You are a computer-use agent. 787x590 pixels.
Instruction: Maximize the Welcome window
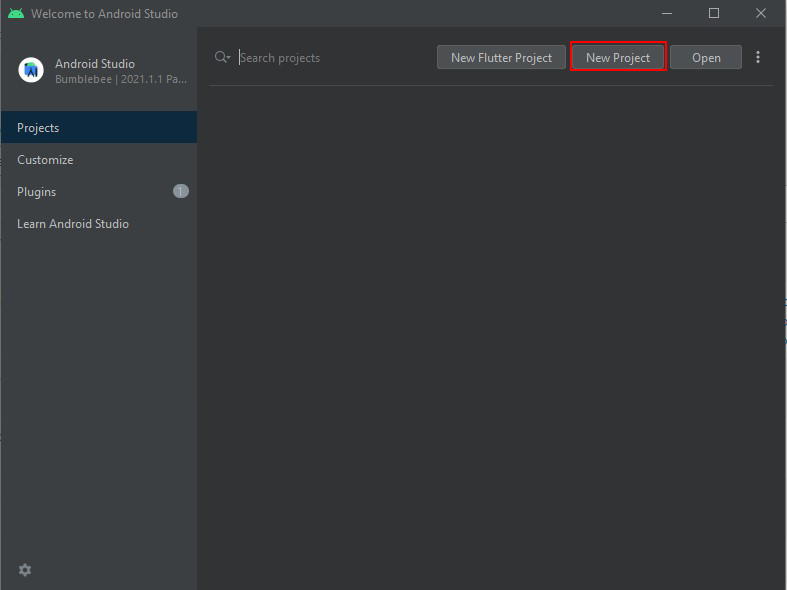pos(714,14)
